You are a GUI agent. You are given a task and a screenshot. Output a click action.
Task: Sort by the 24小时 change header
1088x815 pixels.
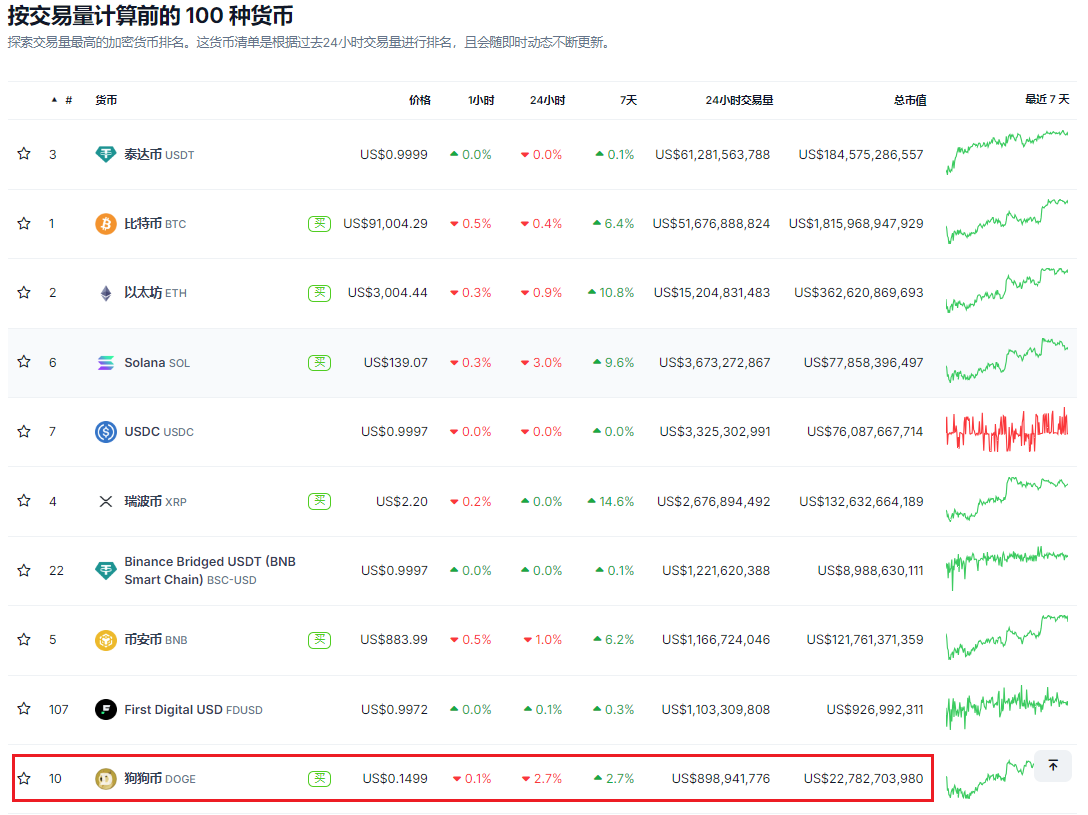[x=547, y=101]
